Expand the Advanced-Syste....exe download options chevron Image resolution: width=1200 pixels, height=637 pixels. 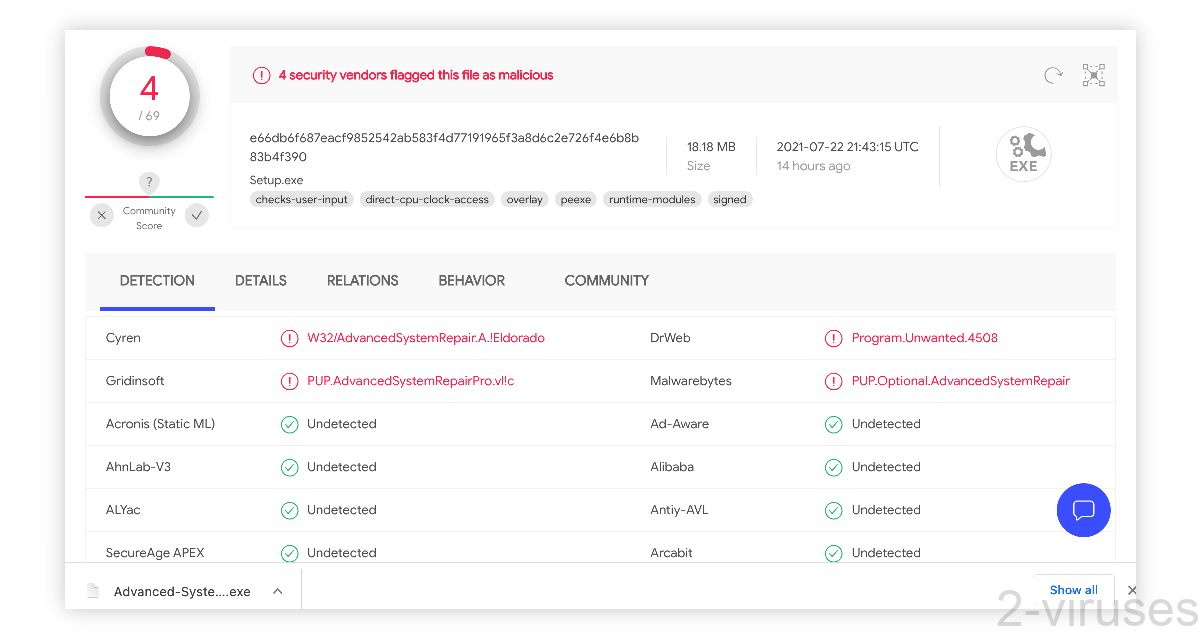[278, 591]
